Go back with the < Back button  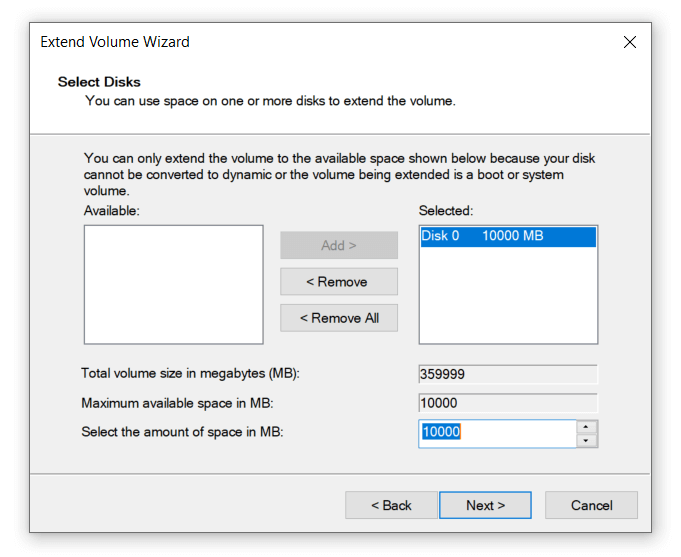pyautogui.click(x=391, y=505)
